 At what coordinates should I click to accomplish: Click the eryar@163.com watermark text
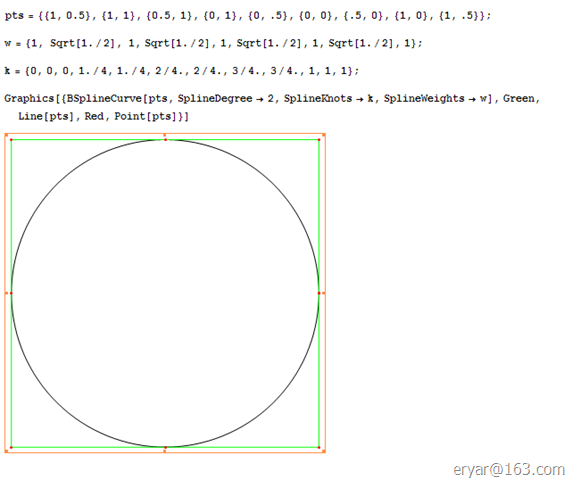509,470
